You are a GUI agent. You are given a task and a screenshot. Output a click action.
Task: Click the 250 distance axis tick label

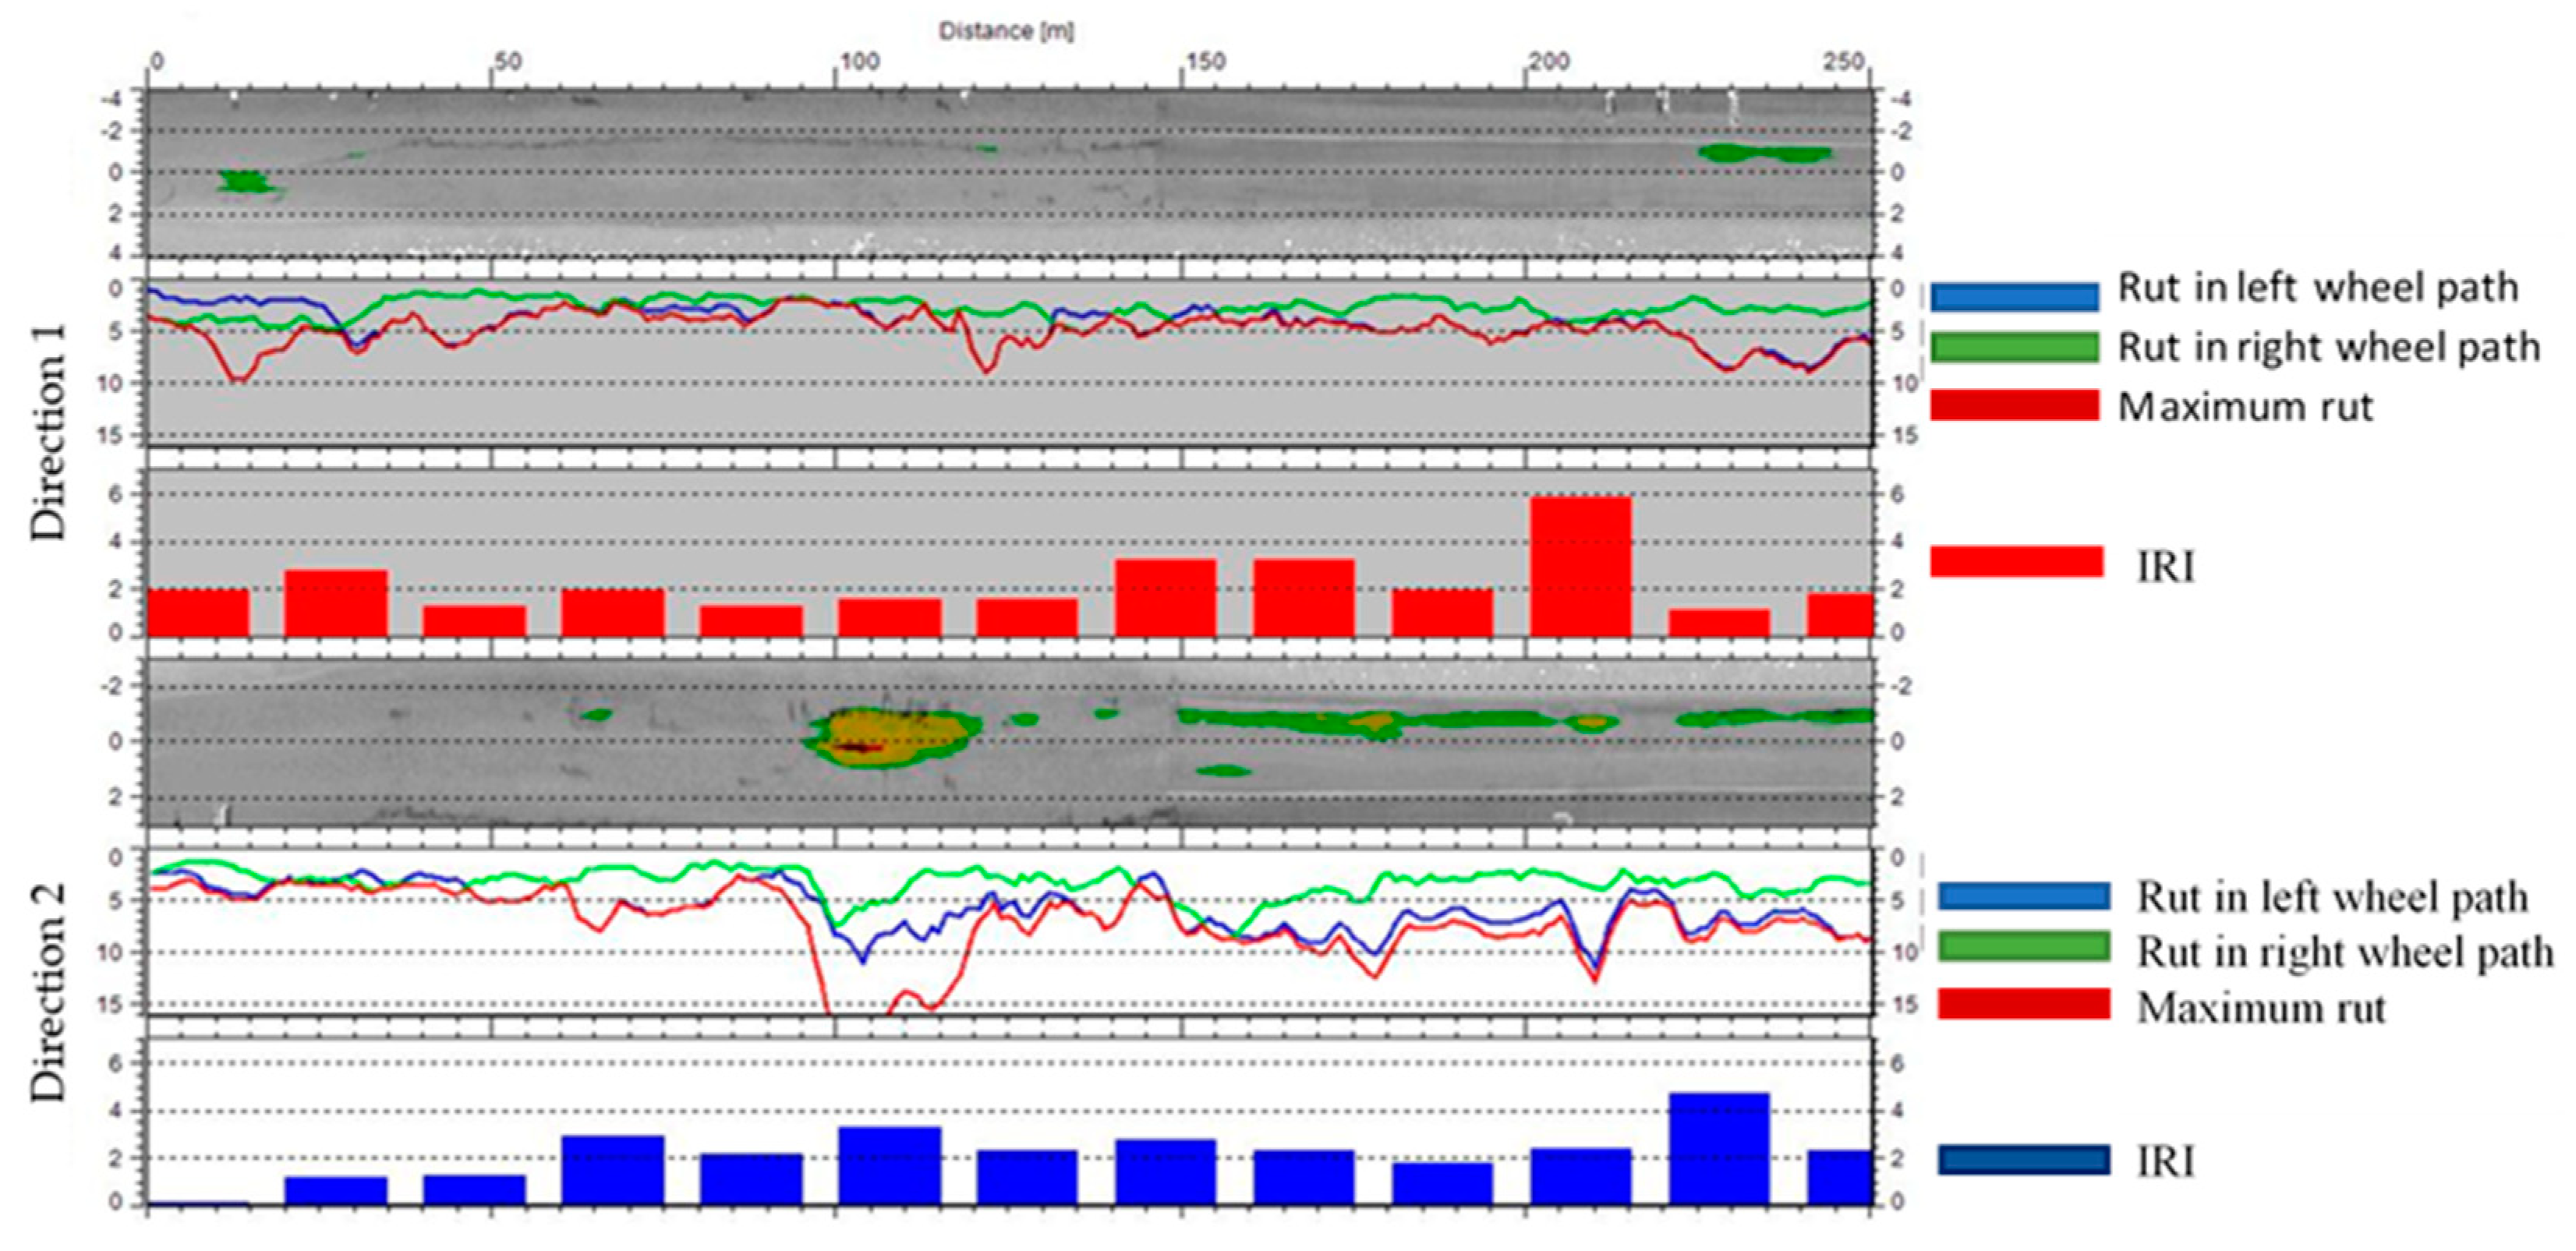(1842, 62)
